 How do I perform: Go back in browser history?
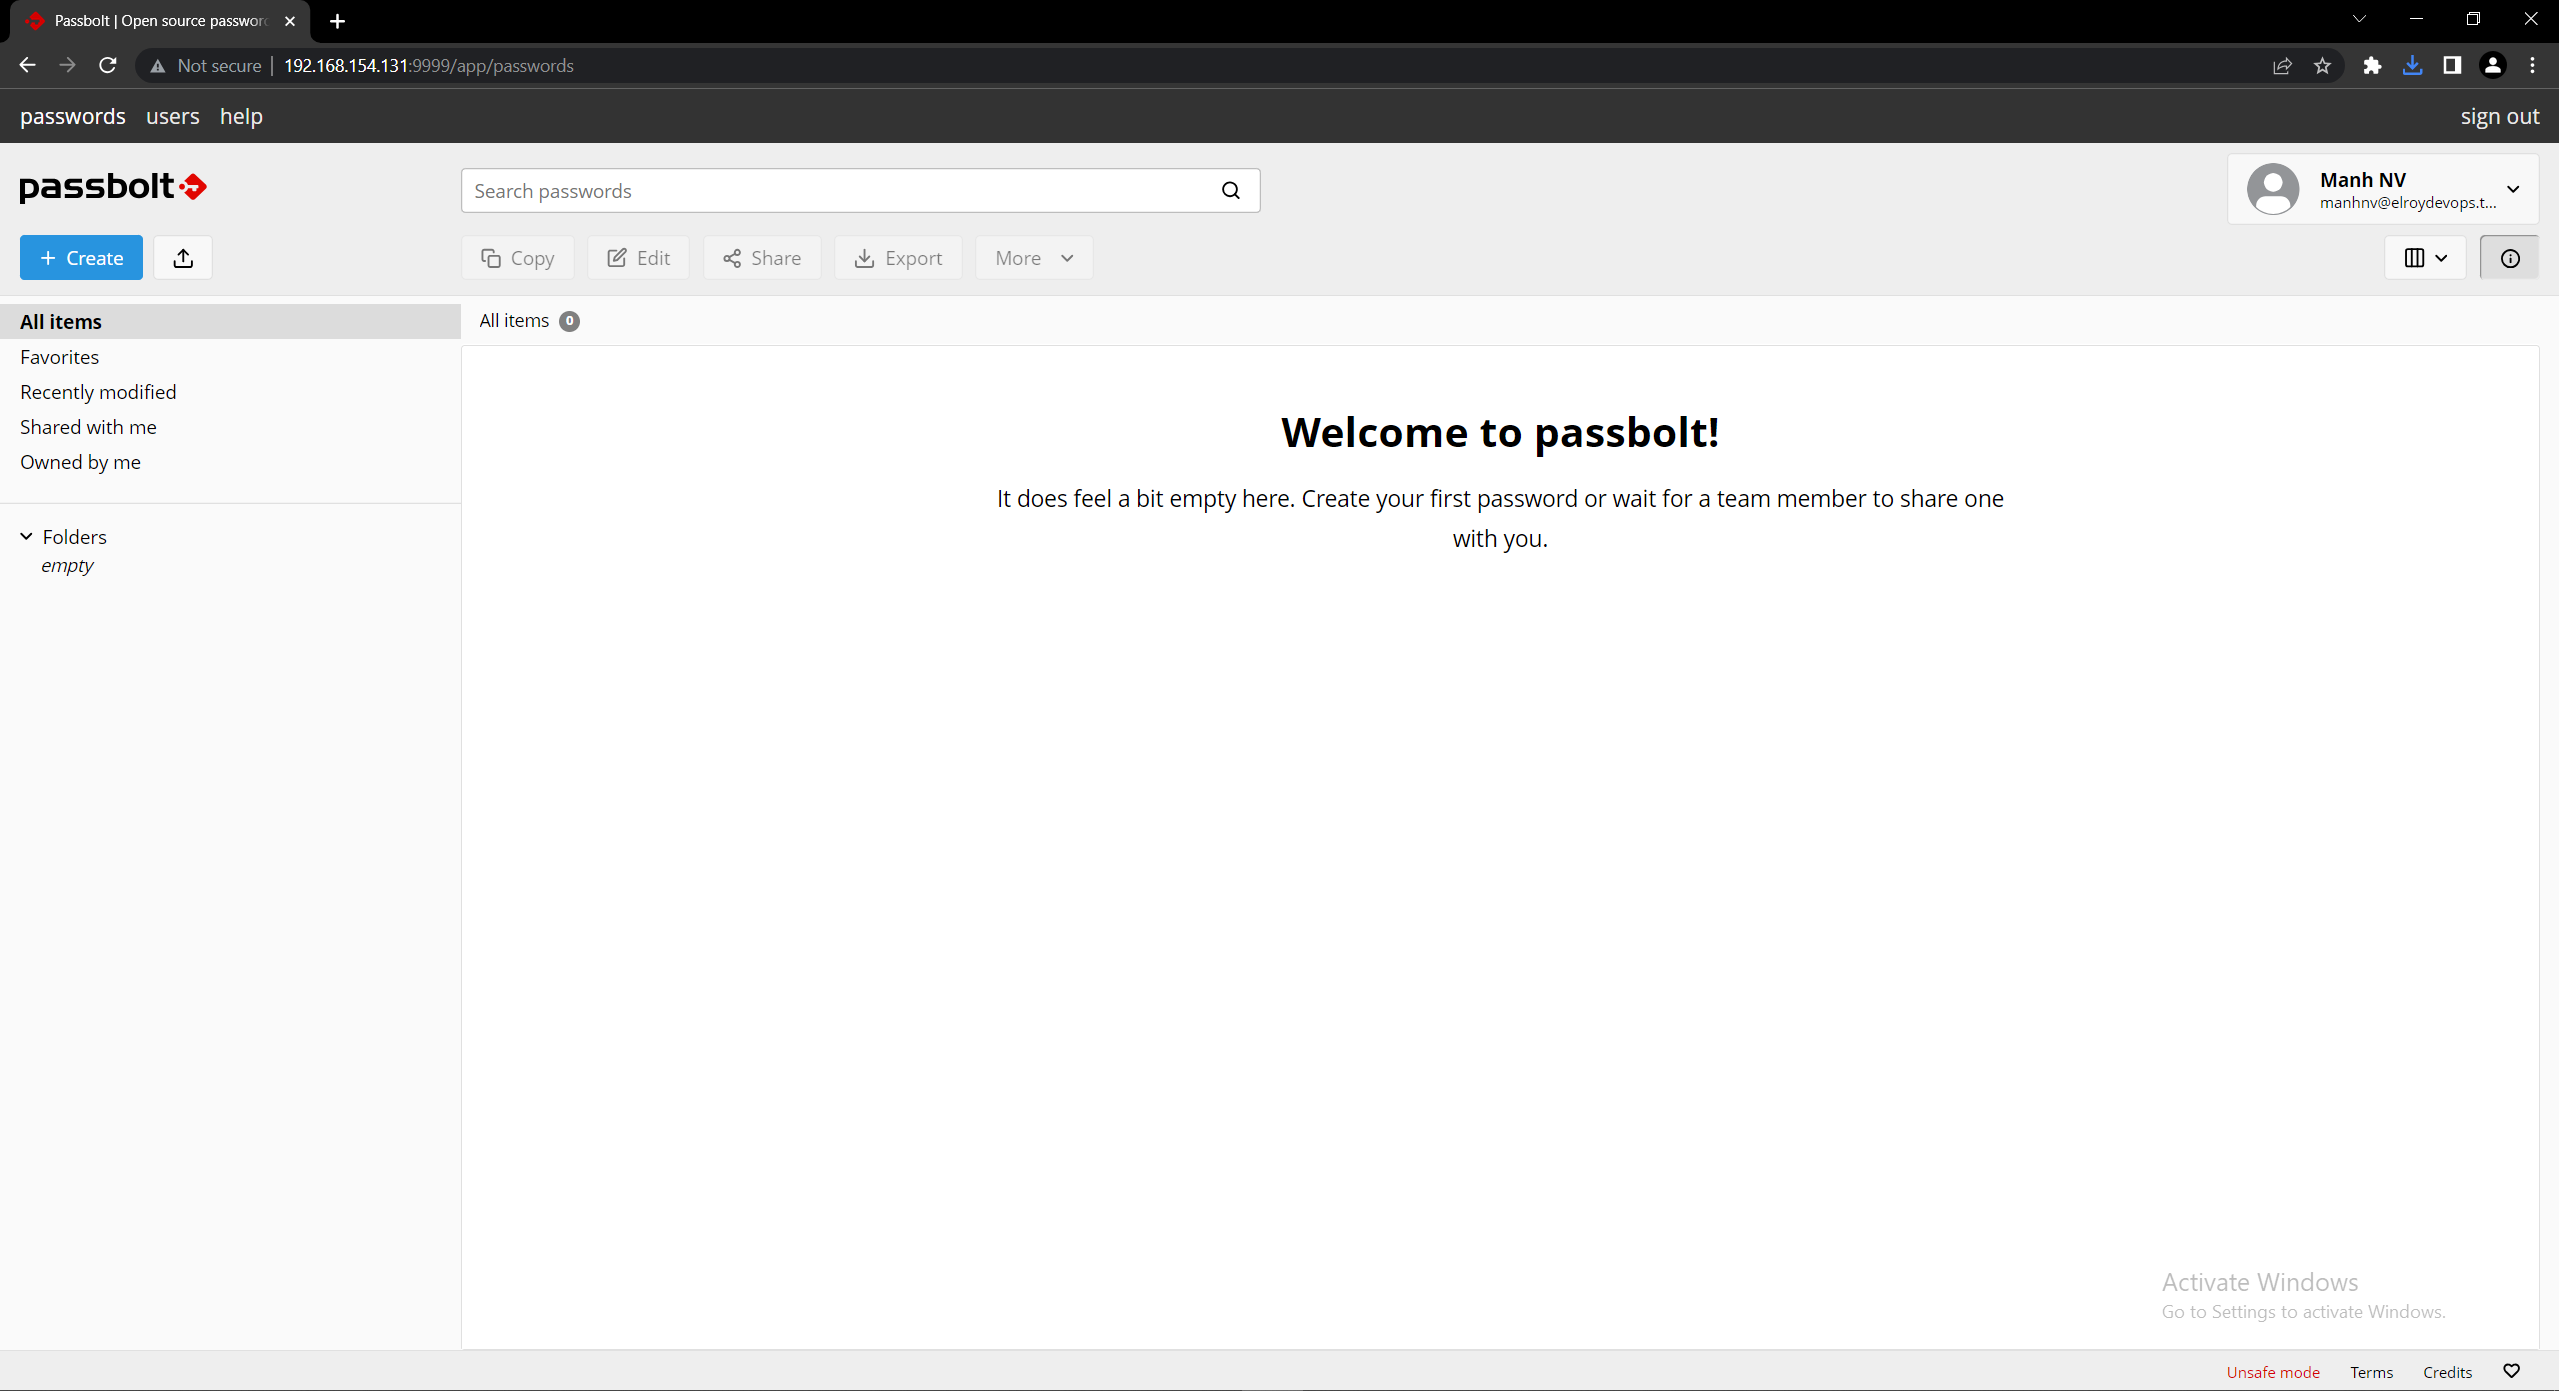[27, 65]
